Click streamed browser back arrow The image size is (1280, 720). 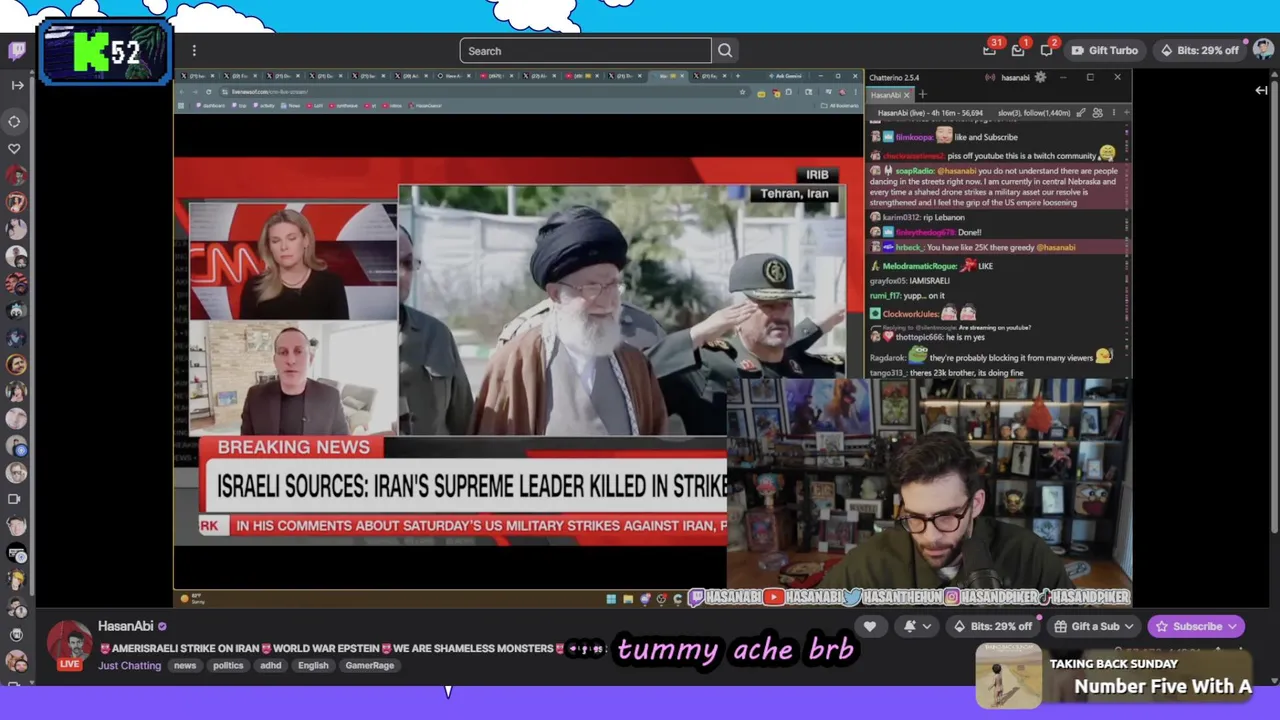181,92
